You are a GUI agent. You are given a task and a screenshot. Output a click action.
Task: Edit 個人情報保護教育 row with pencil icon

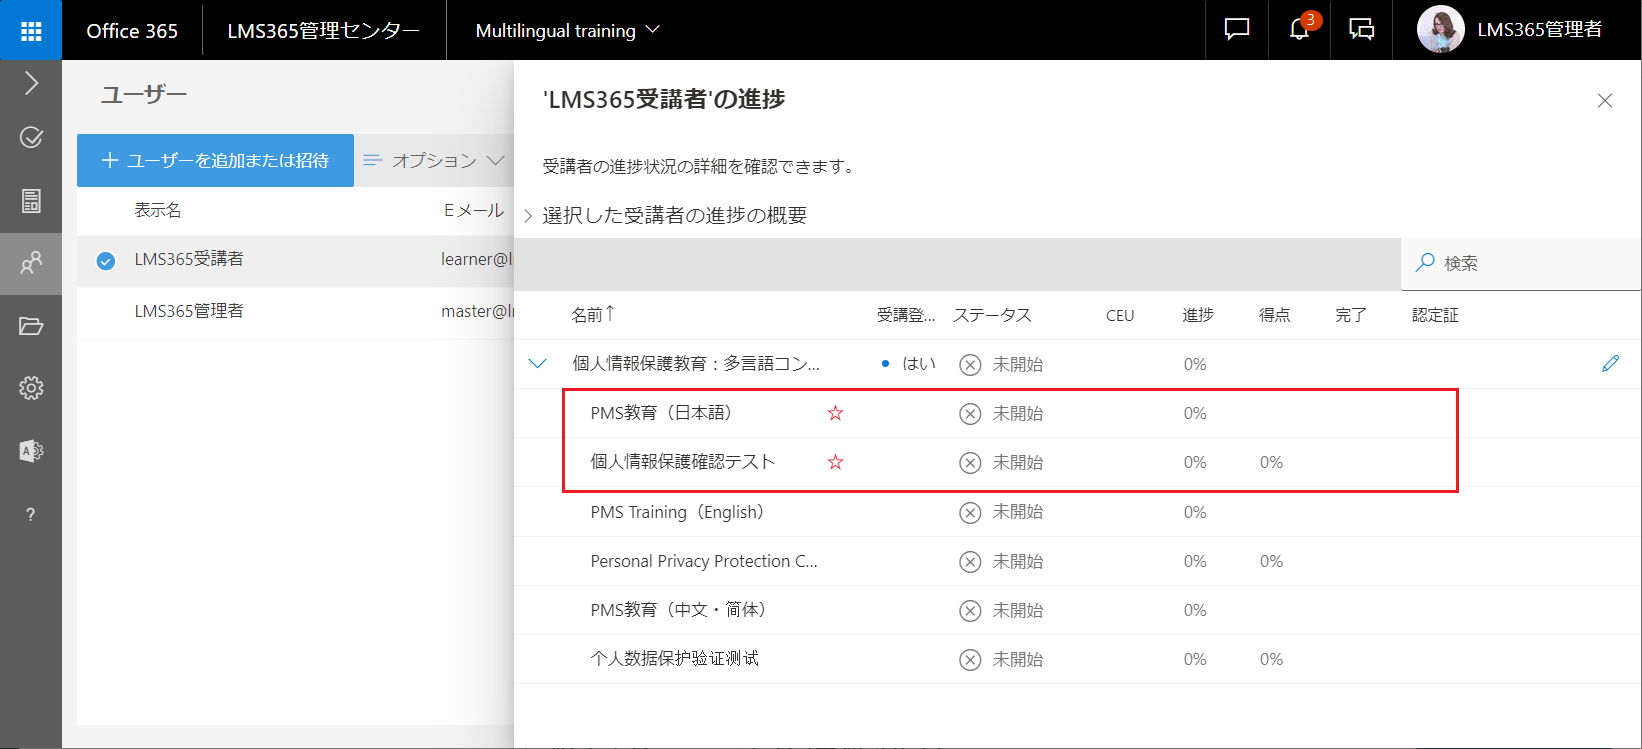pyautogui.click(x=1610, y=364)
